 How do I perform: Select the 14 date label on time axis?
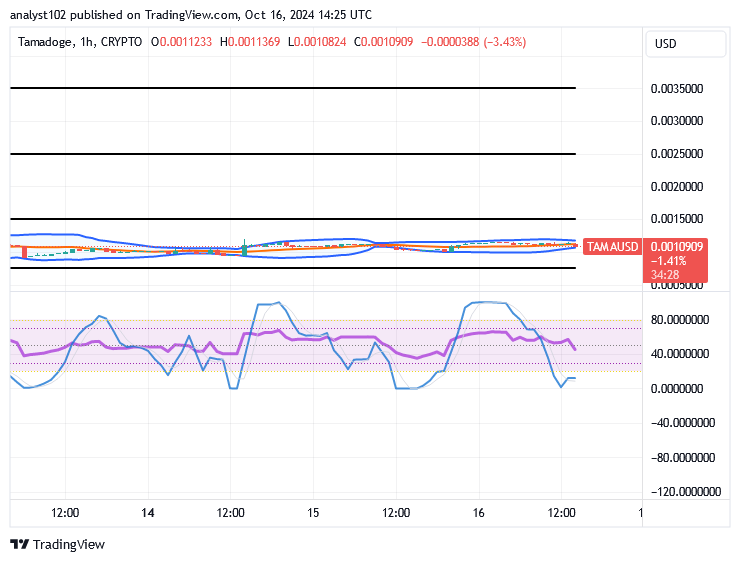[x=148, y=513]
